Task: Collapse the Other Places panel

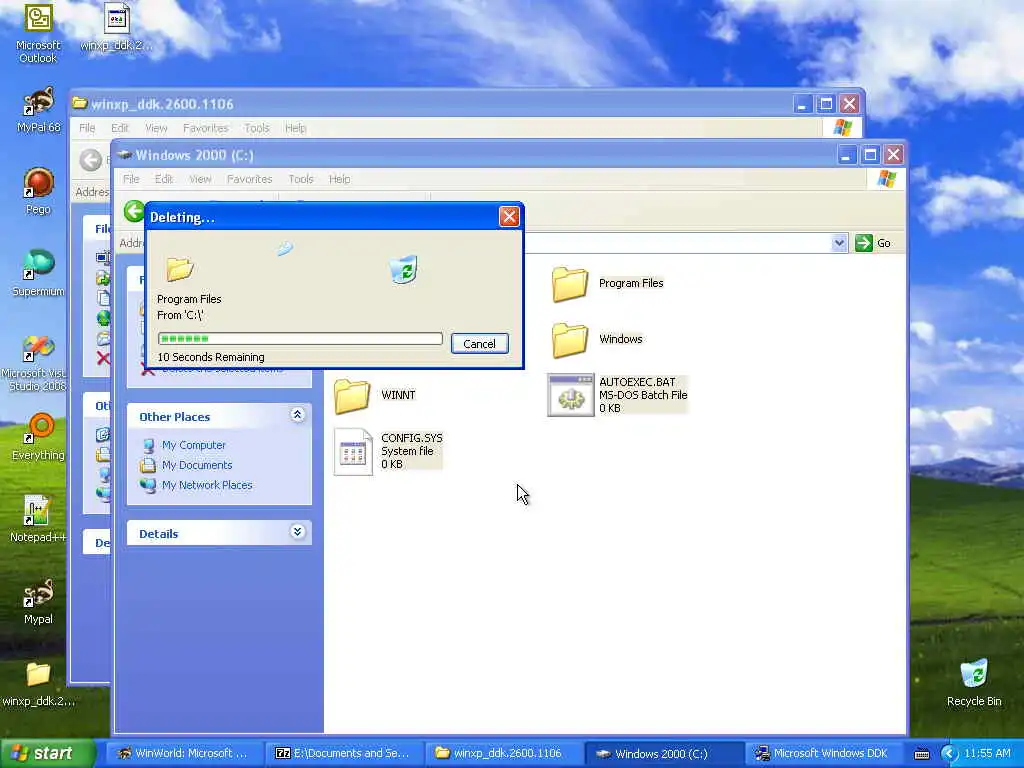Action: pos(297,415)
